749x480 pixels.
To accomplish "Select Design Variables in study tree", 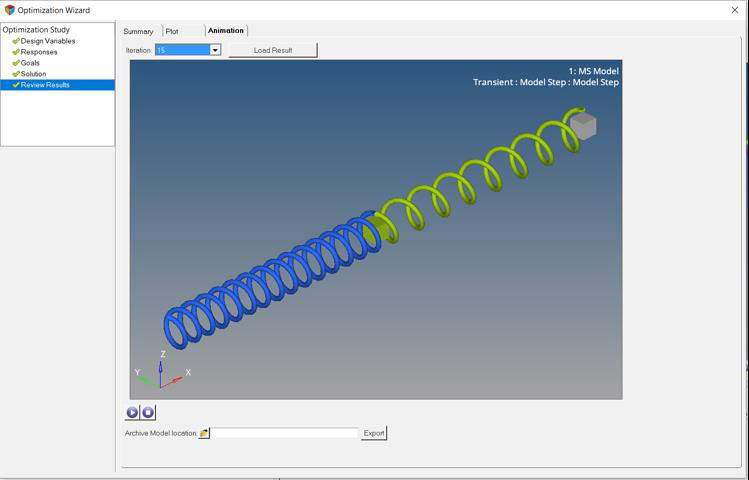I will pos(47,41).
